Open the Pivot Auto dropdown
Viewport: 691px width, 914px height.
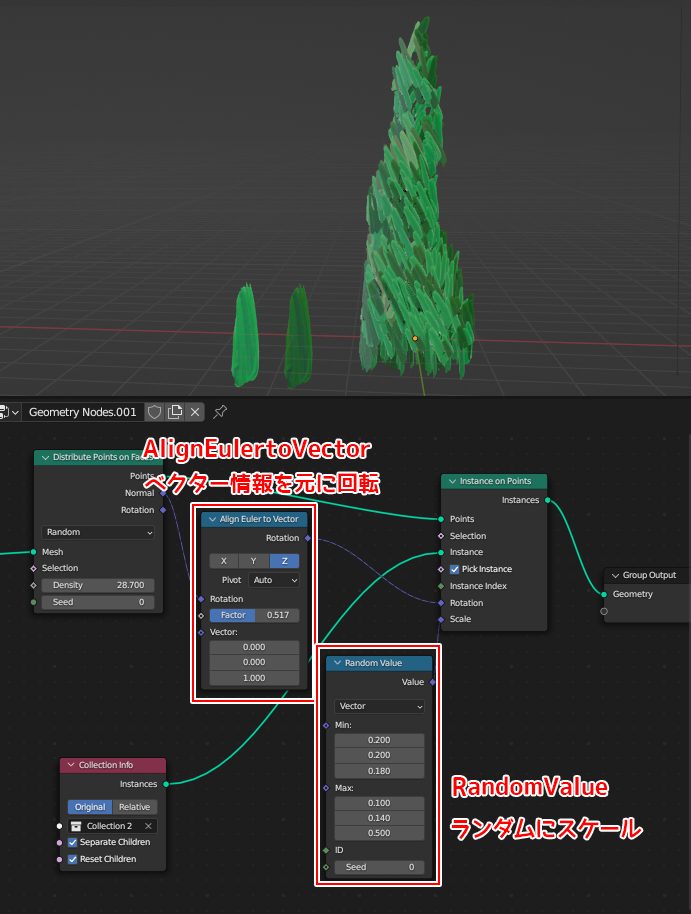pyautogui.click(x=274, y=580)
